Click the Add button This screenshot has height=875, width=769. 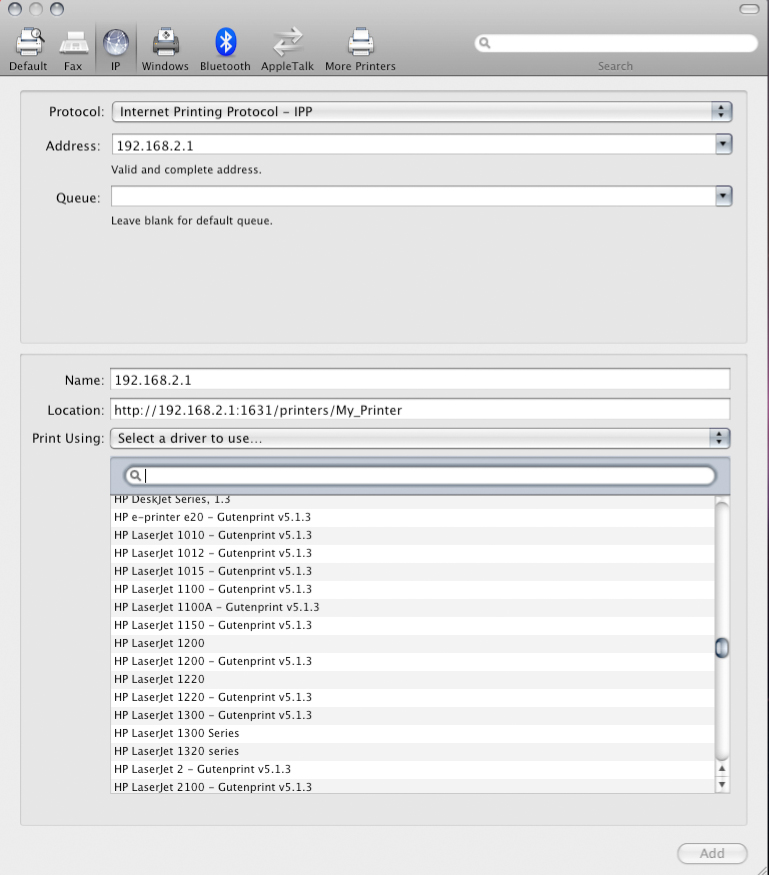point(712,853)
